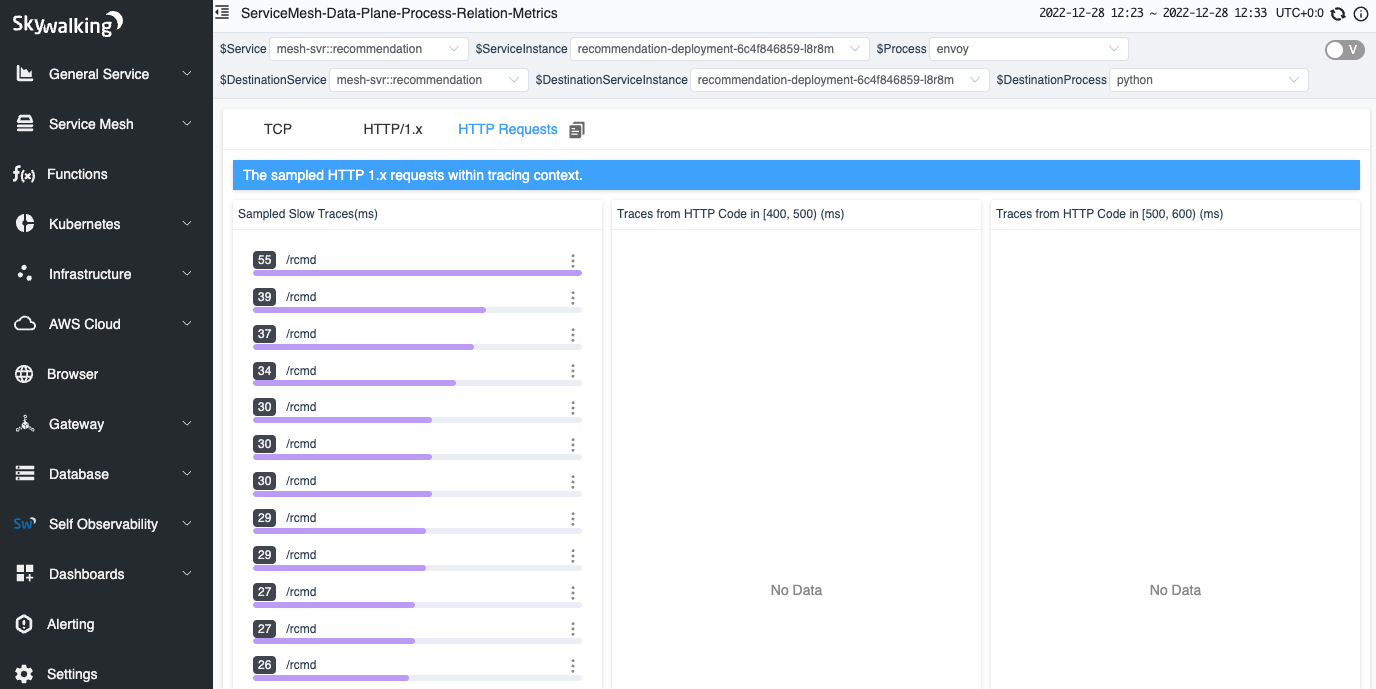Click the SkyWalking logo
The height and width of the screenshot is (689, 1376).
click(65, 22)
